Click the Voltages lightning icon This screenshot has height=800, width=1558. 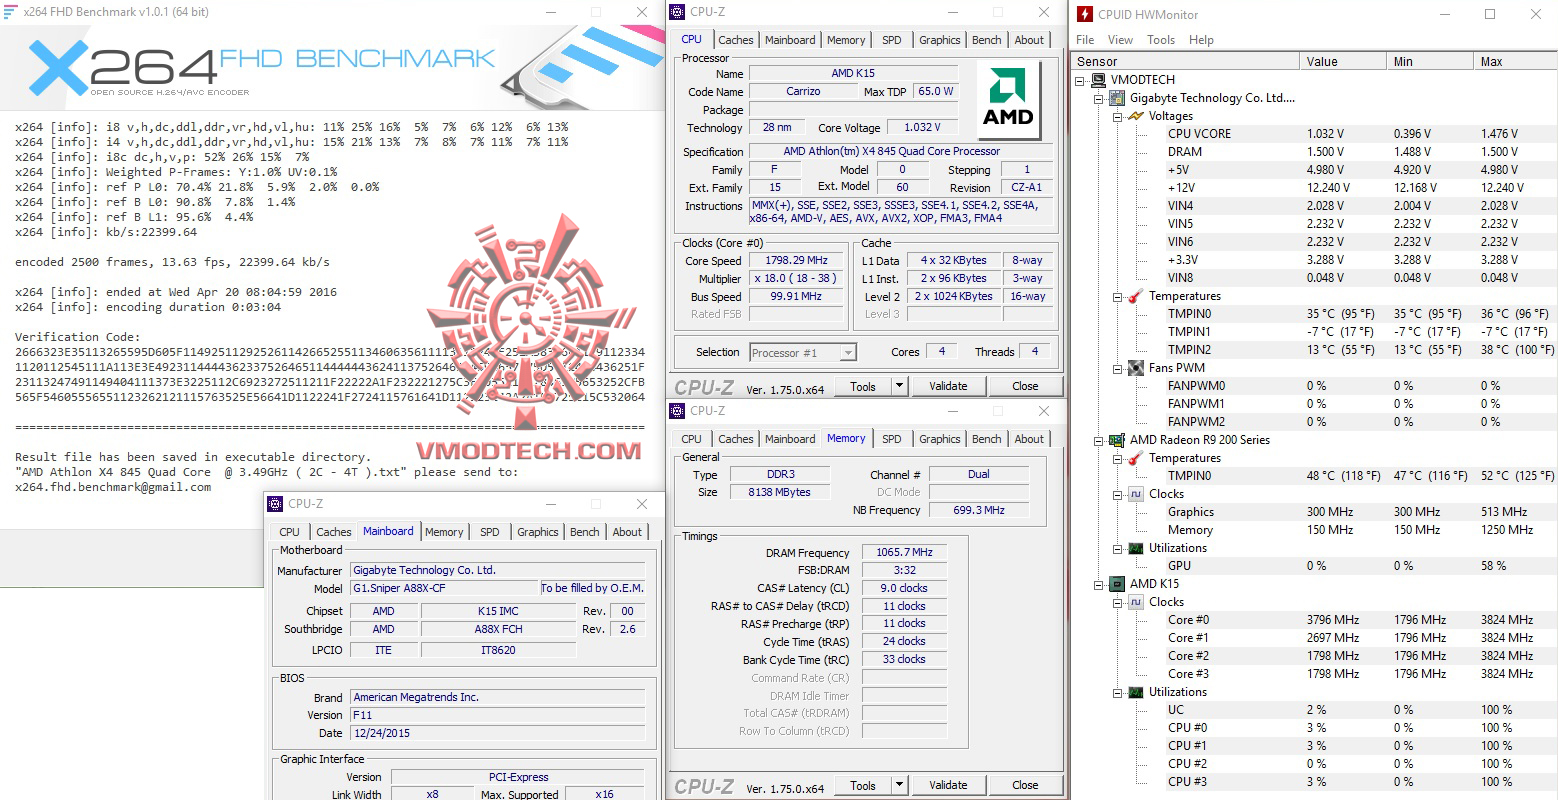click(x=1136, y=116)
